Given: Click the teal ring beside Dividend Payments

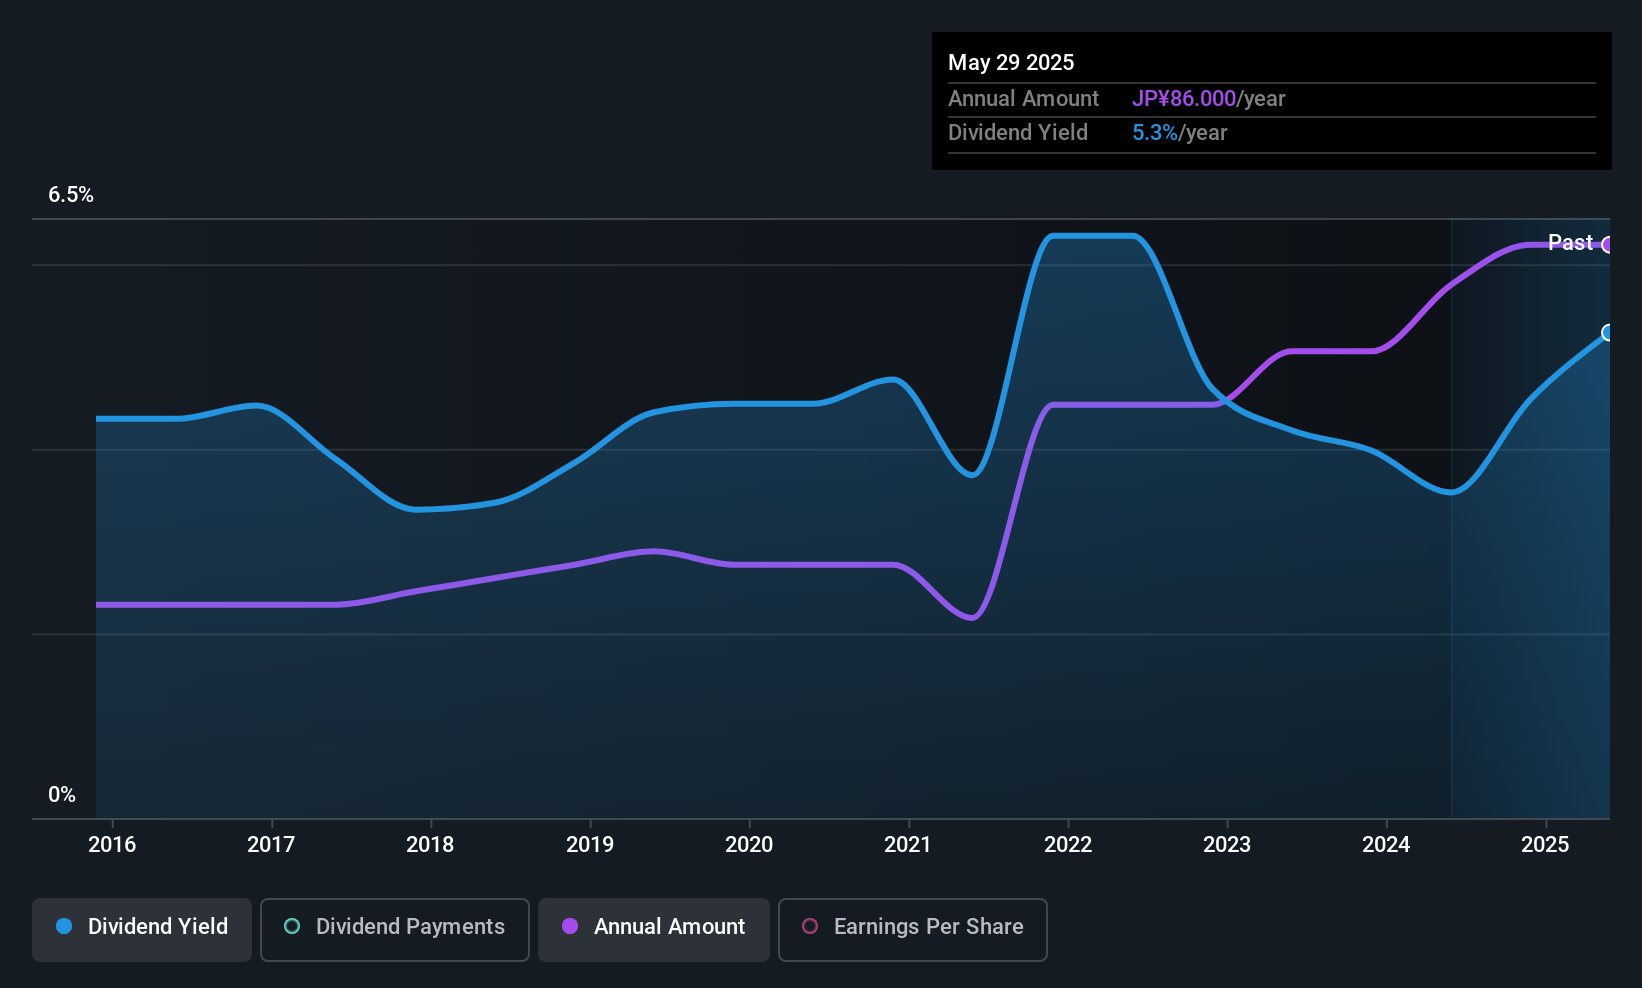Looking at the screenshot, I should 292,926.
